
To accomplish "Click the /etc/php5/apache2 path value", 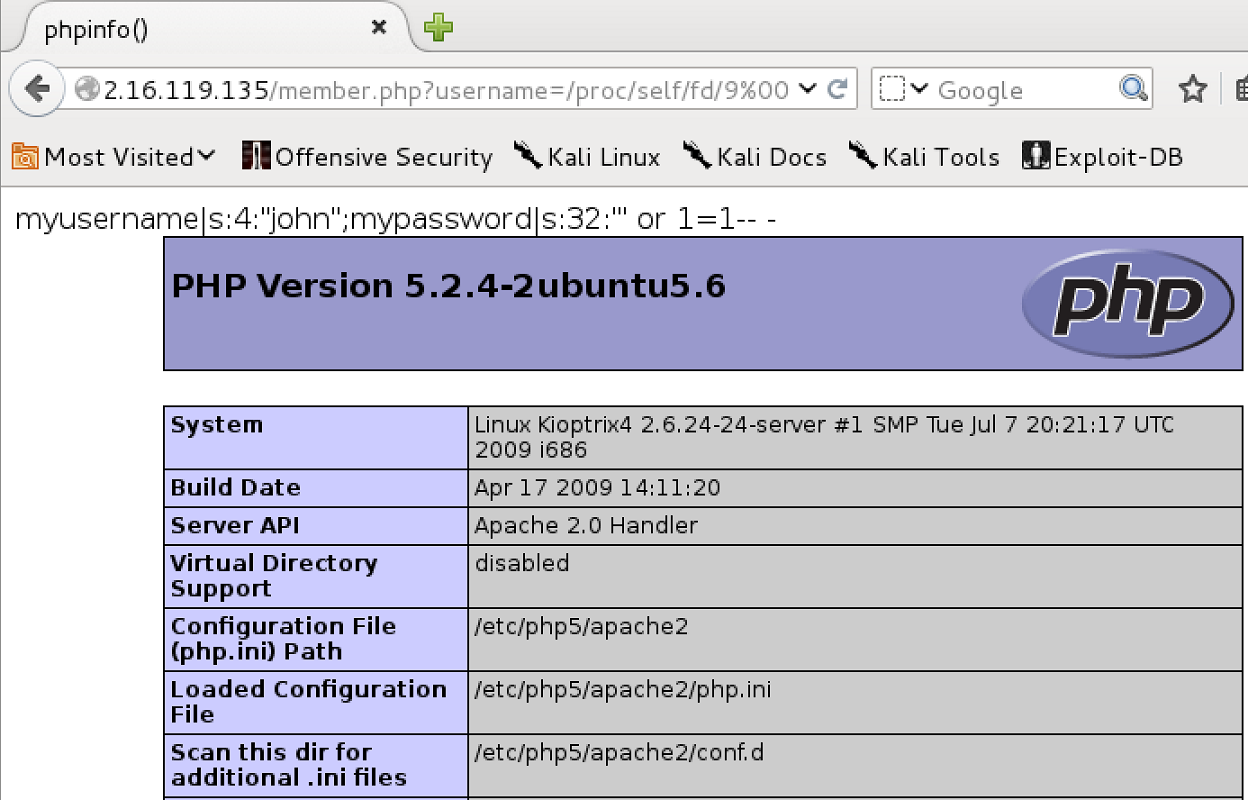I will (581, 627).
